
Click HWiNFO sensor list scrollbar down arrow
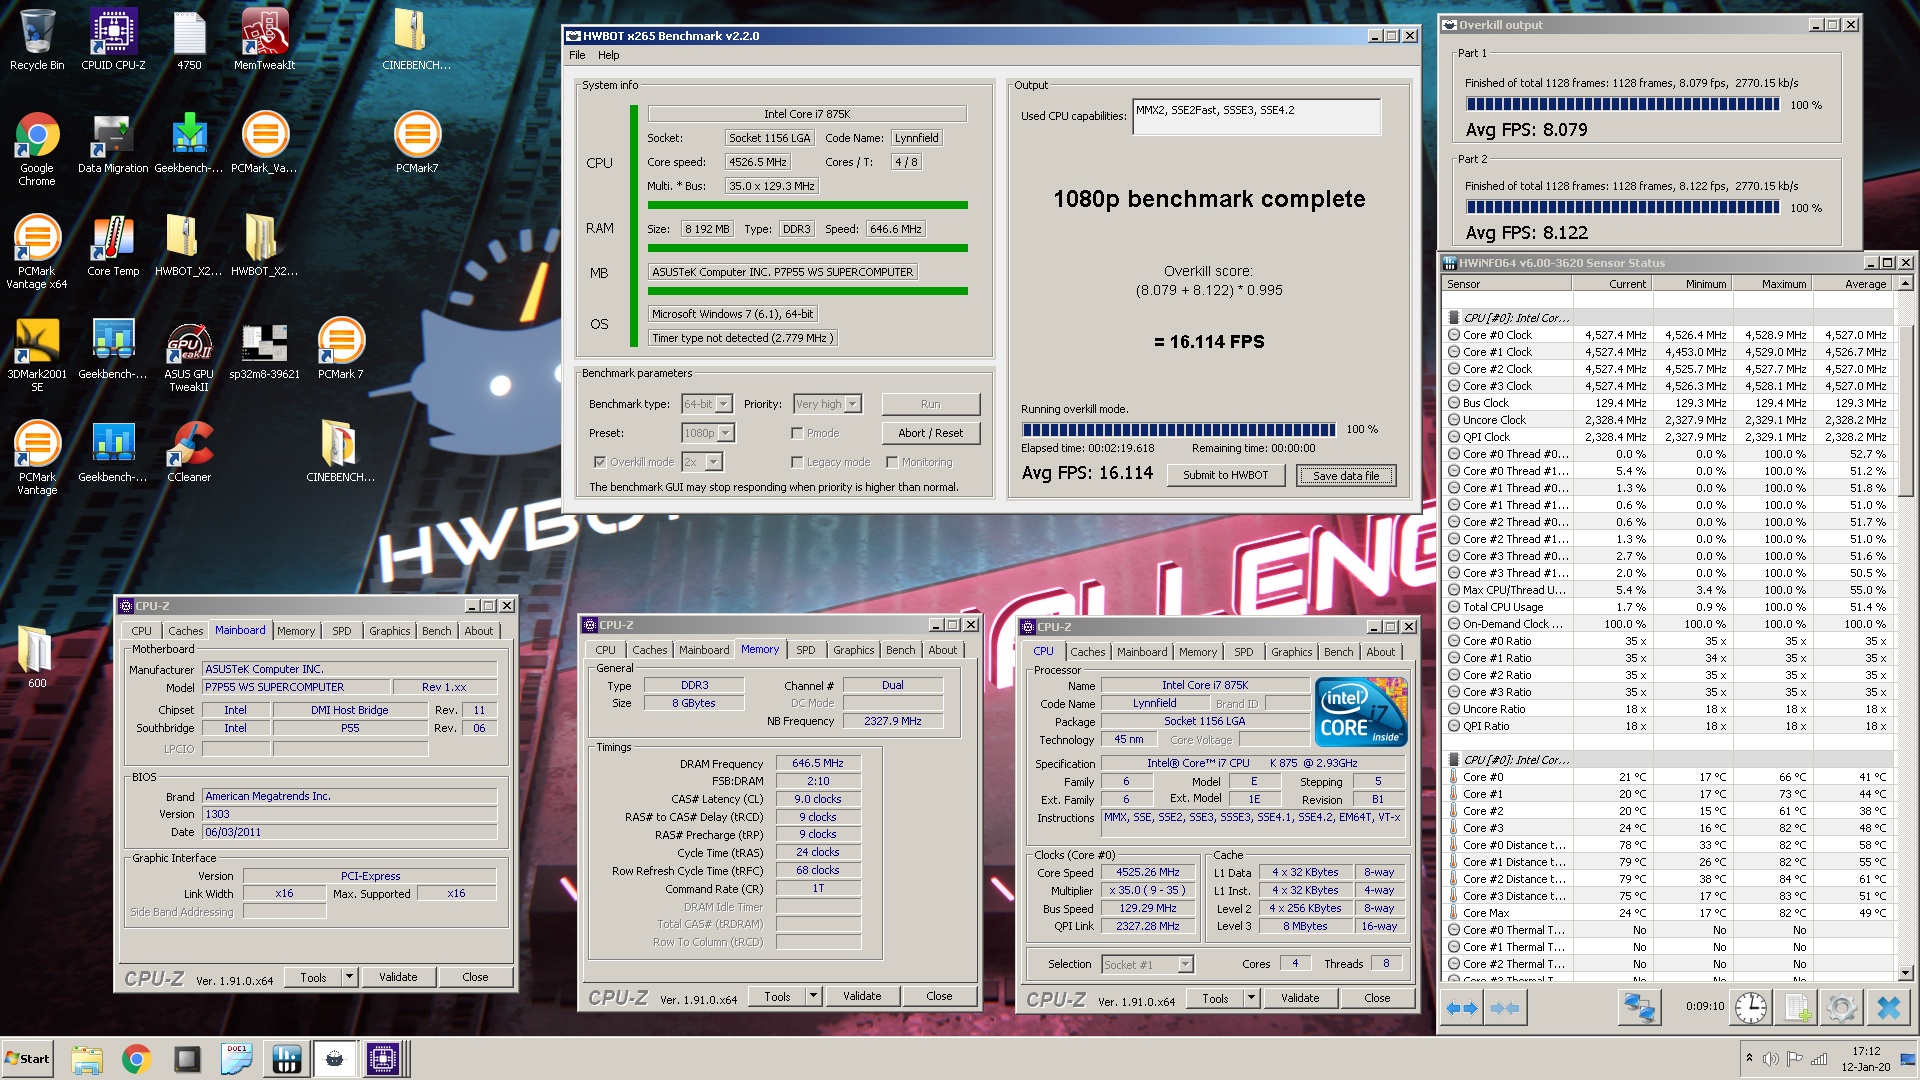(x=1905, y=971)
